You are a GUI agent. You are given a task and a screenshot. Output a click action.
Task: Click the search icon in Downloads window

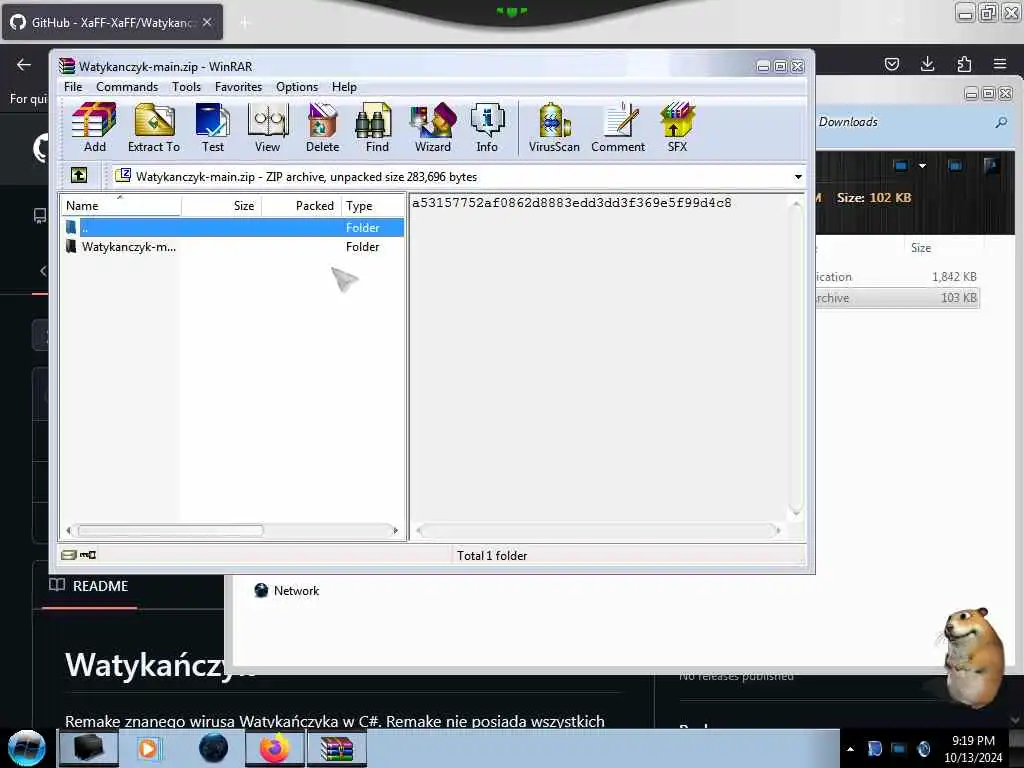coord(1001,122)
